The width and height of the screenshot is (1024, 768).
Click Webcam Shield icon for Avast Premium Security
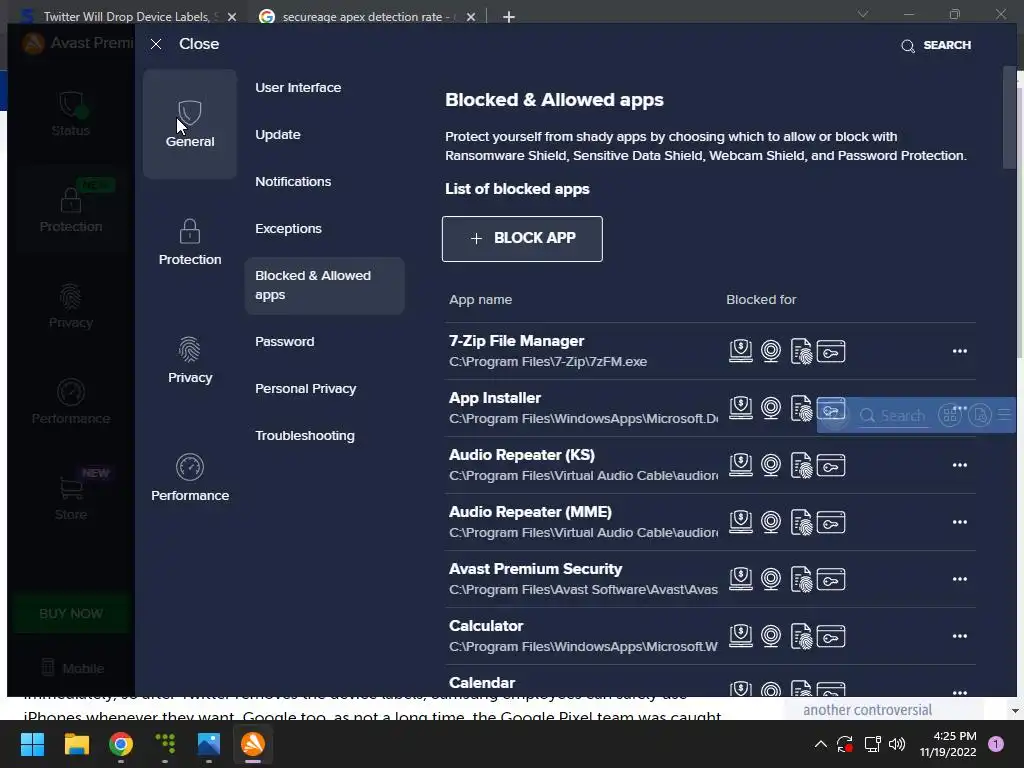click(x=771, y=579)
